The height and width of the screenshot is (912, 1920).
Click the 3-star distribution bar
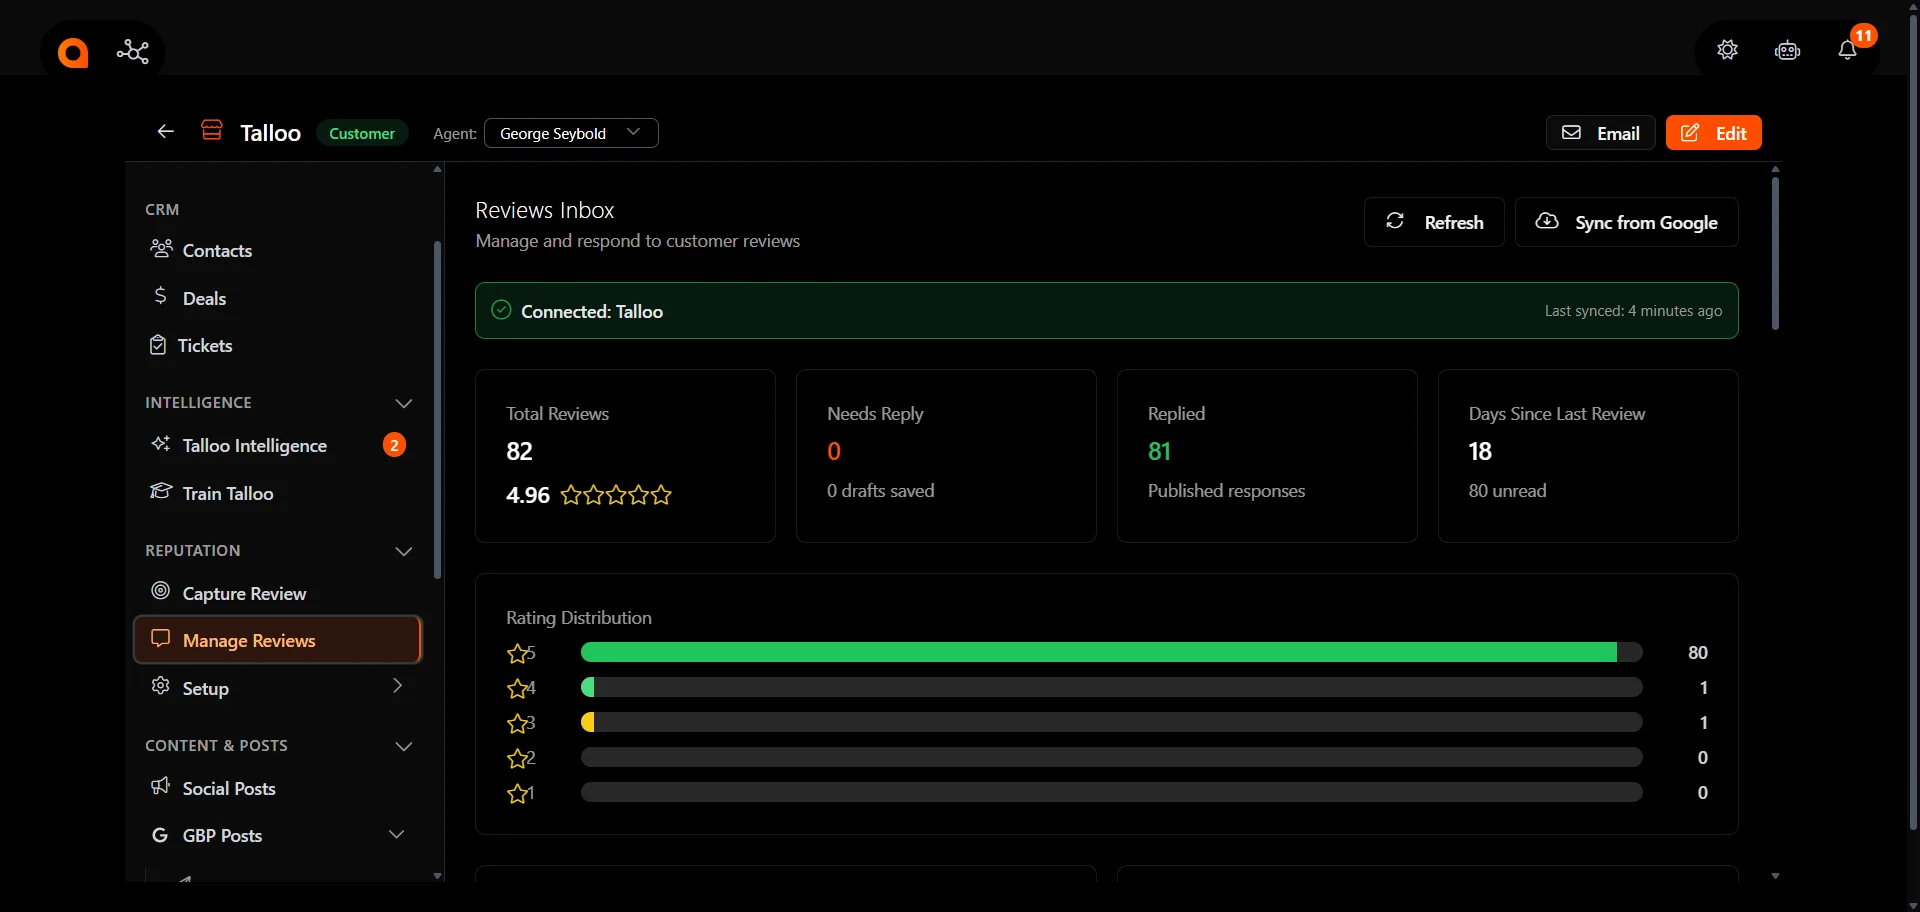click(x=1111, y=722)
